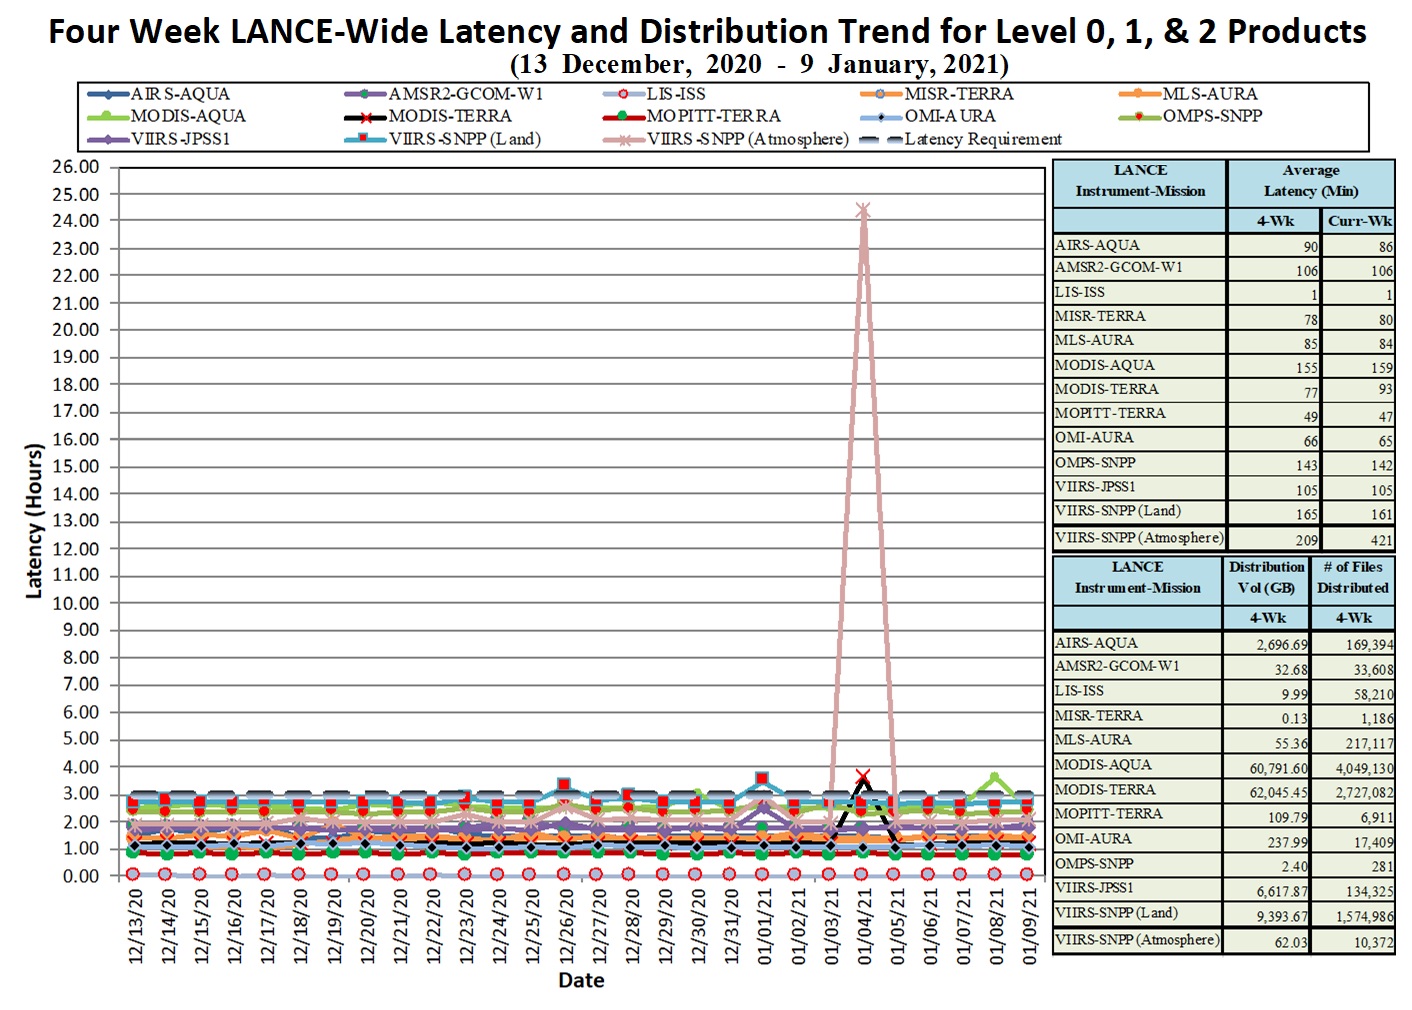This screenshot has width=1412, height=1010.
Task: Click the LIS-ISS legend marker
Action: 624,94
